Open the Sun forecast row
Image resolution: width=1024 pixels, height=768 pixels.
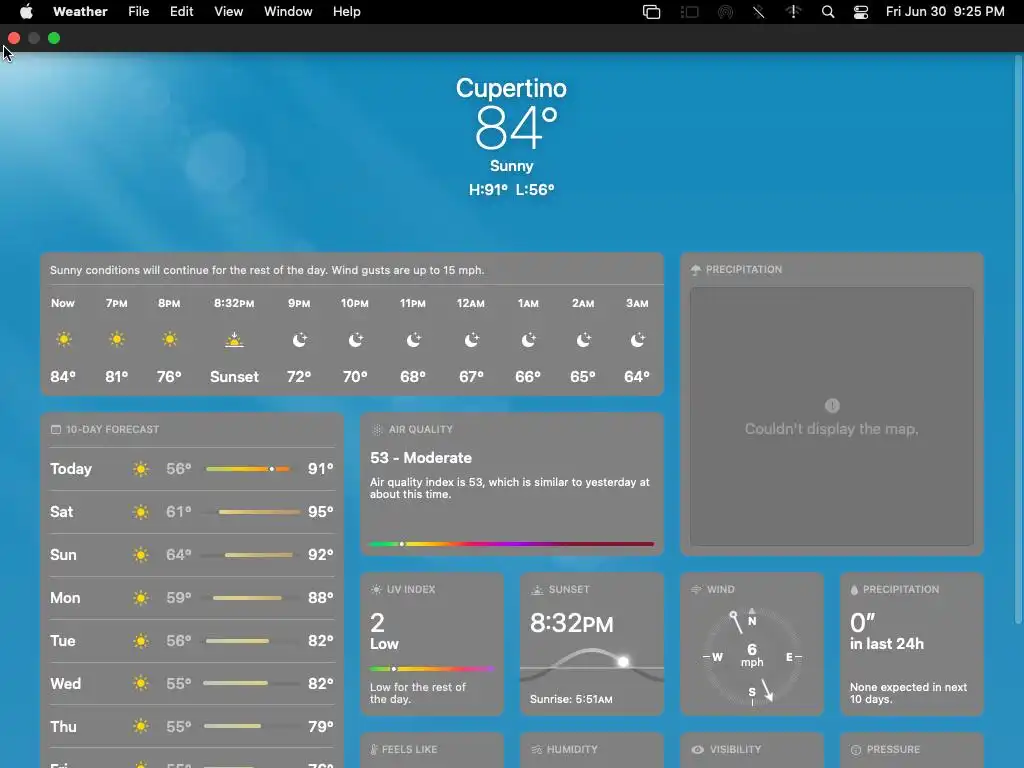tap(192, 555)
